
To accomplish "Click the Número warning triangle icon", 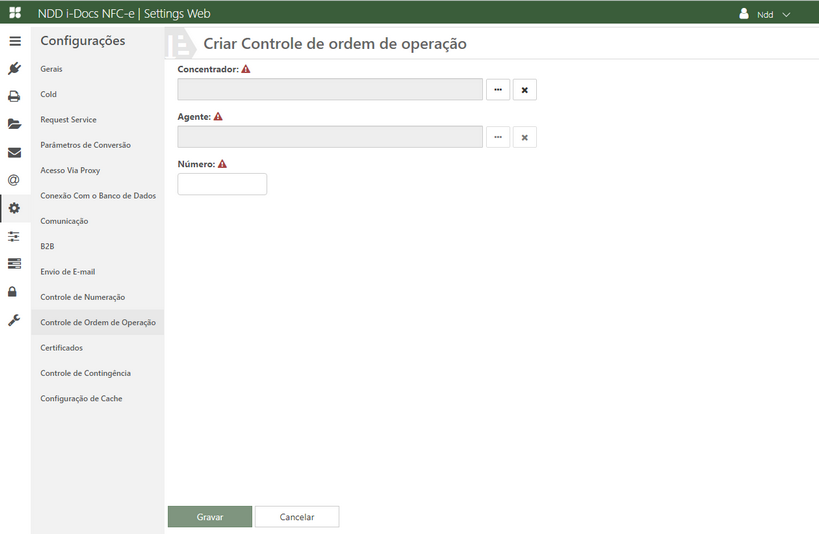I will [223, 164].
